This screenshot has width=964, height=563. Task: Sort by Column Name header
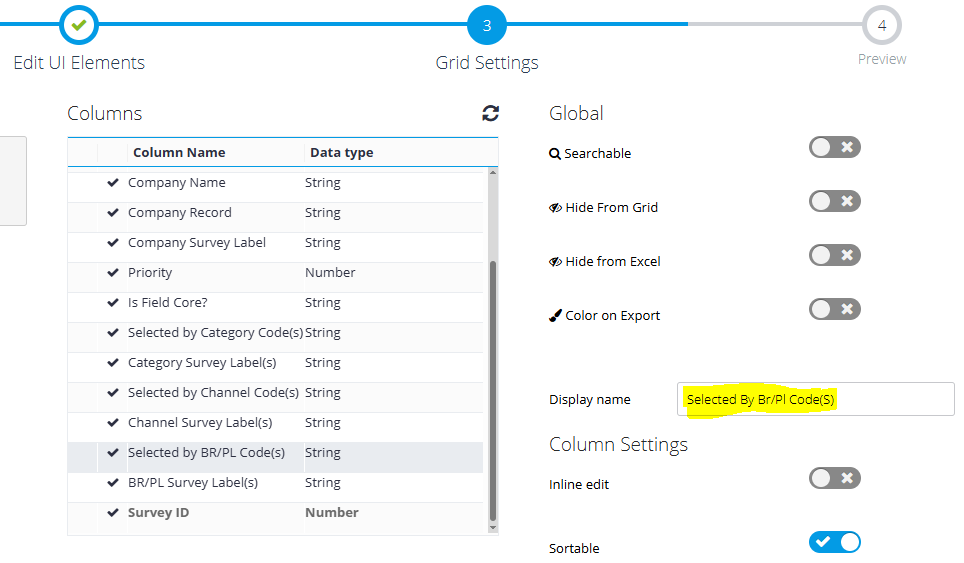point(179,153)
